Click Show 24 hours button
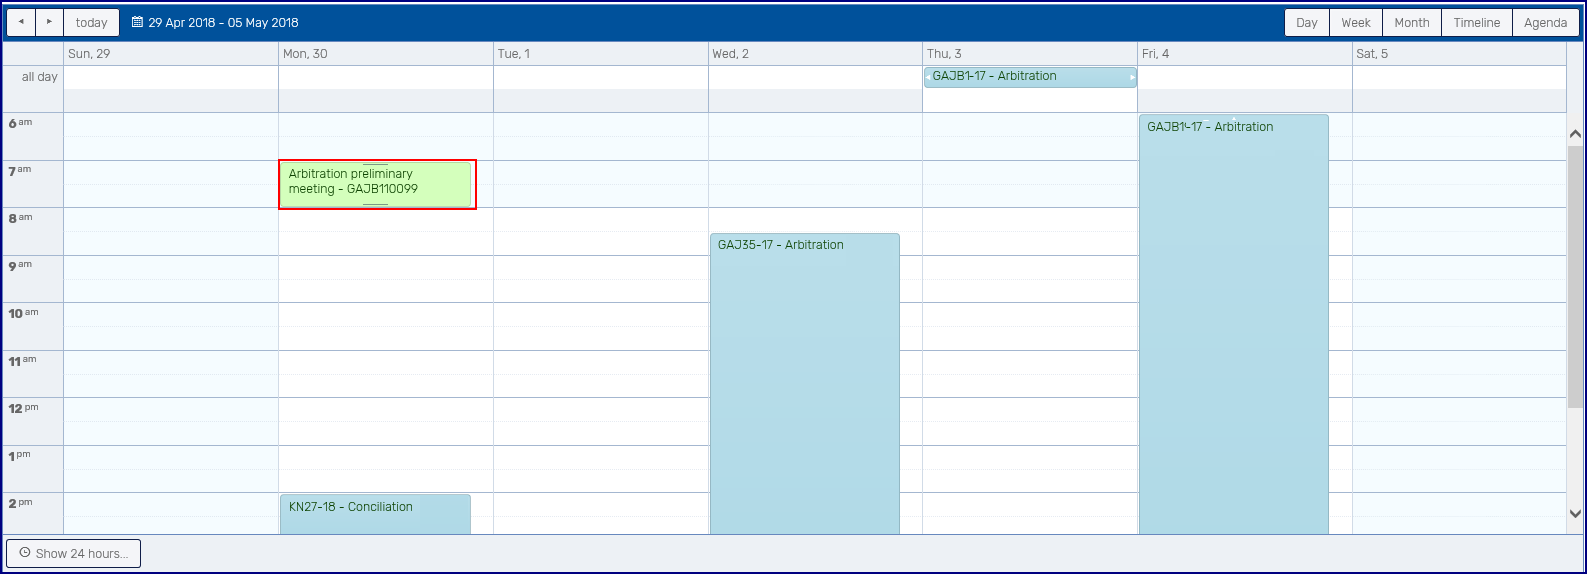This screenshot has height=574, width=1587. tap(73, 553)
